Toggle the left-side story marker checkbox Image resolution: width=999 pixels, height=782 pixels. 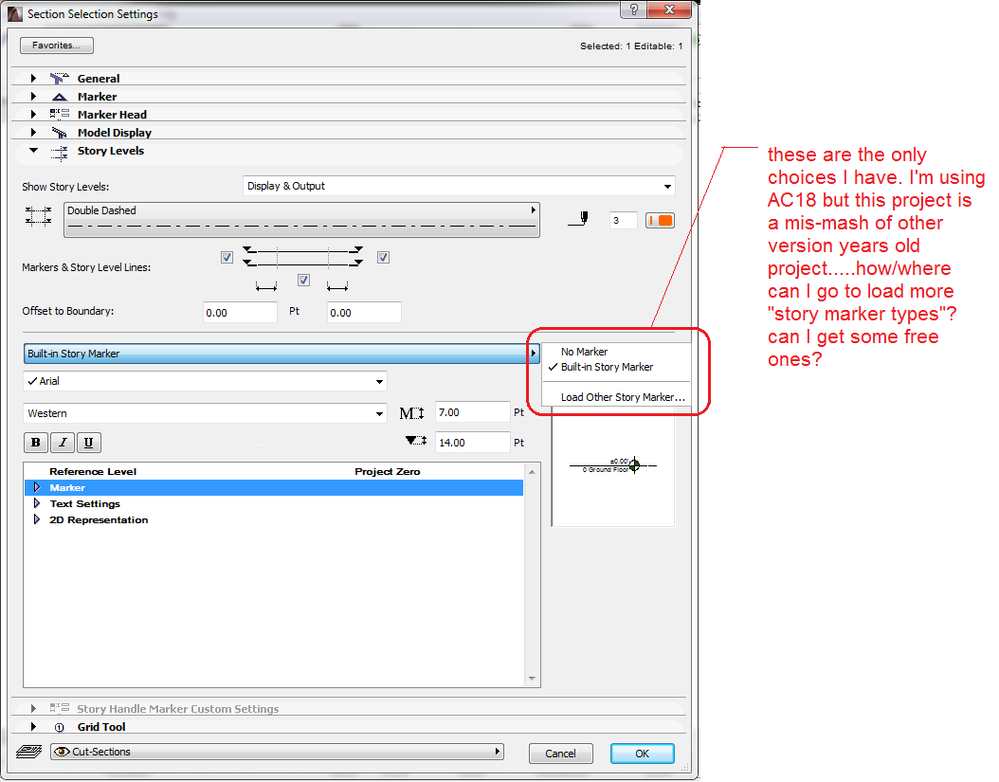tap(227, 257)
